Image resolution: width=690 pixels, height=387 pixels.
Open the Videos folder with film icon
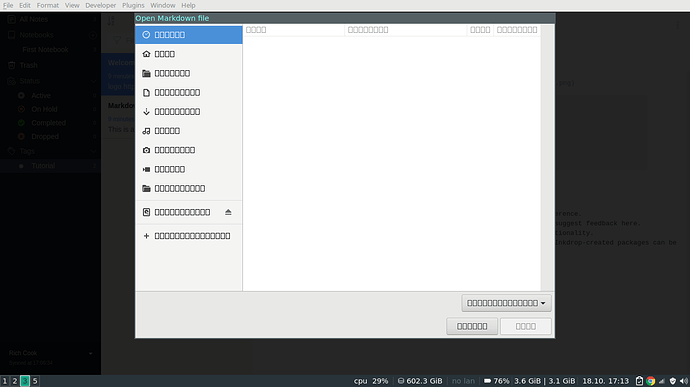[x=189, y=170]
